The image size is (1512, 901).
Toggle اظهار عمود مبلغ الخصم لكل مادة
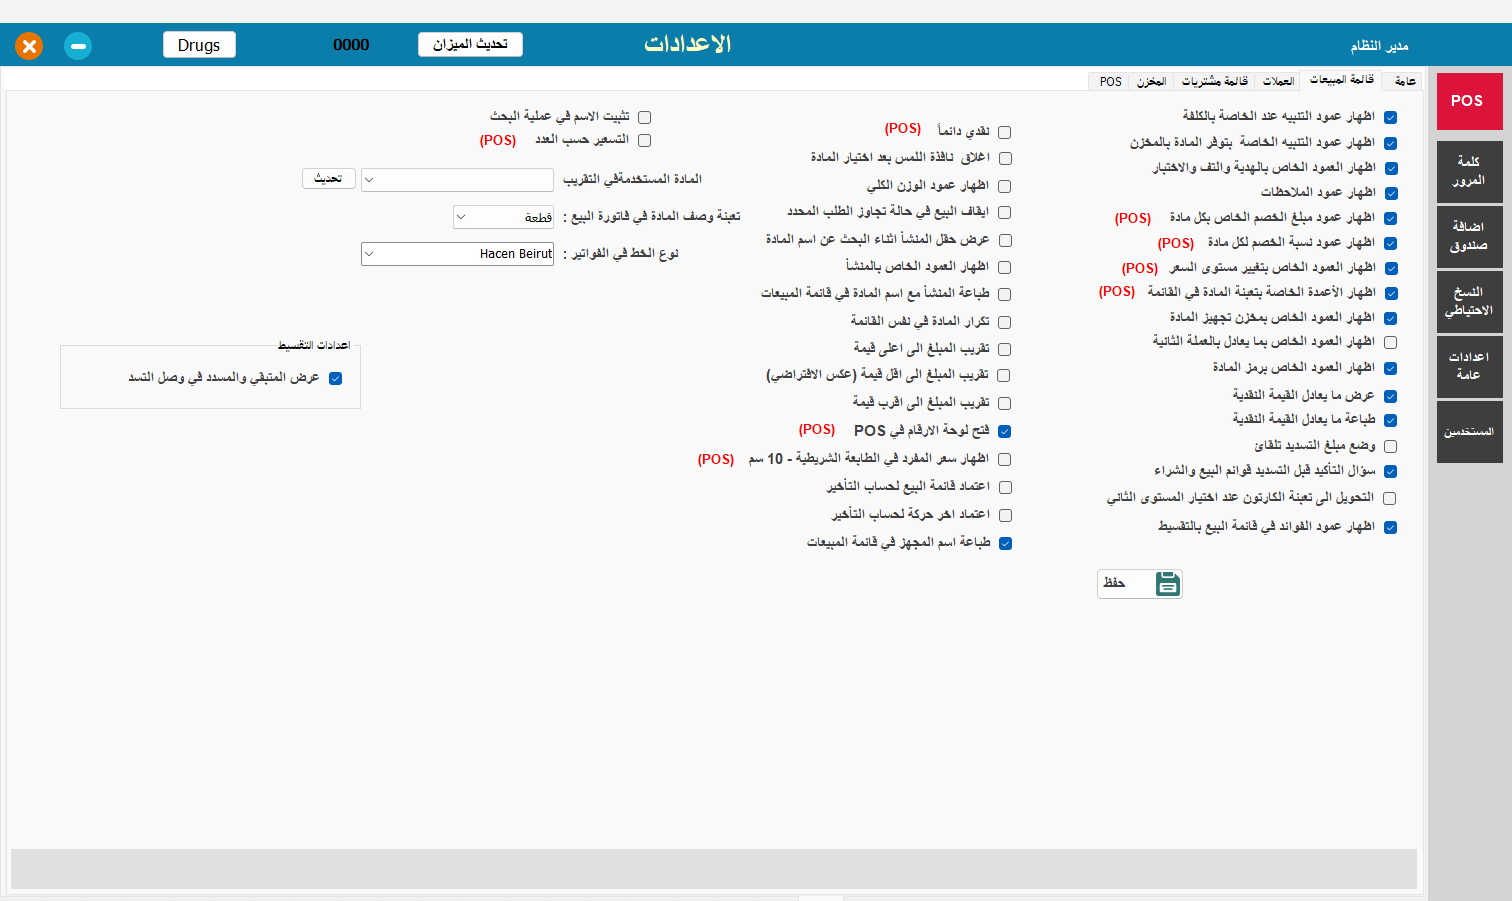point(1390,218)
